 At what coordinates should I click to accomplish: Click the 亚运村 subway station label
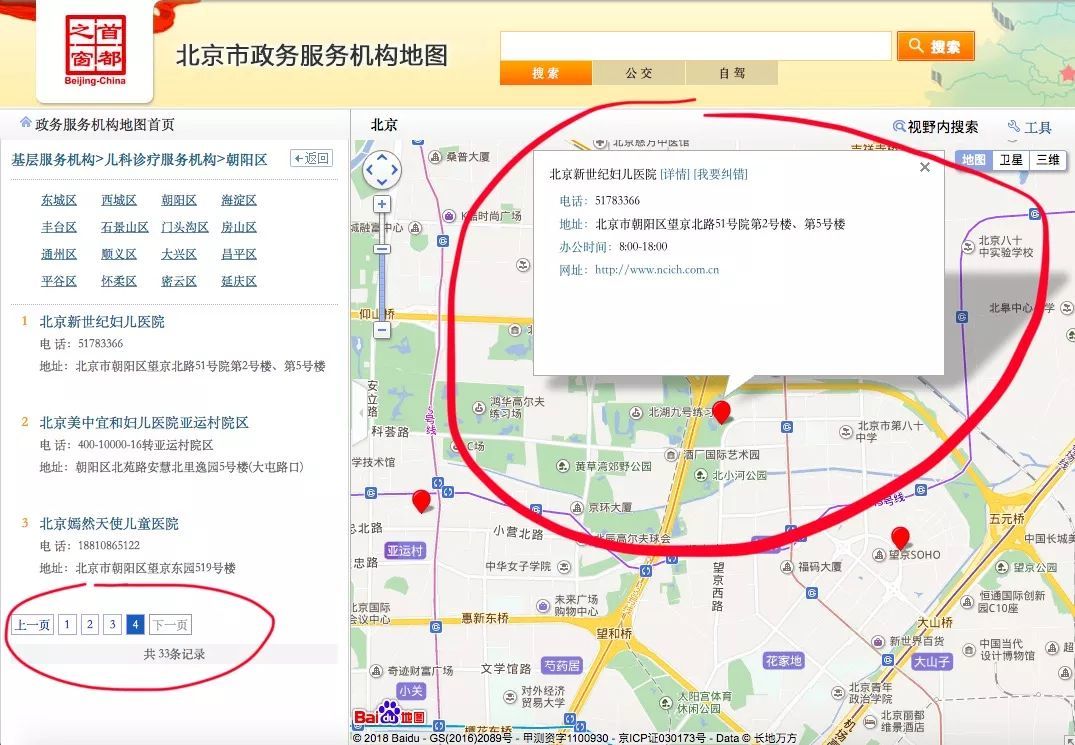pos(404,550)
